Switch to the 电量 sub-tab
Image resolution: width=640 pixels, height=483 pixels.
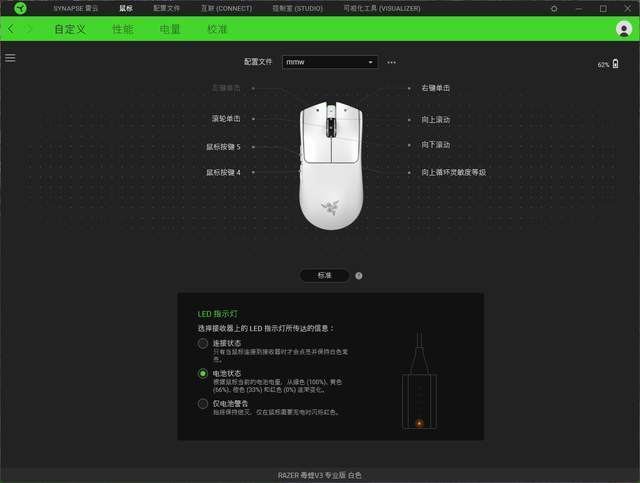coord(170,29)
